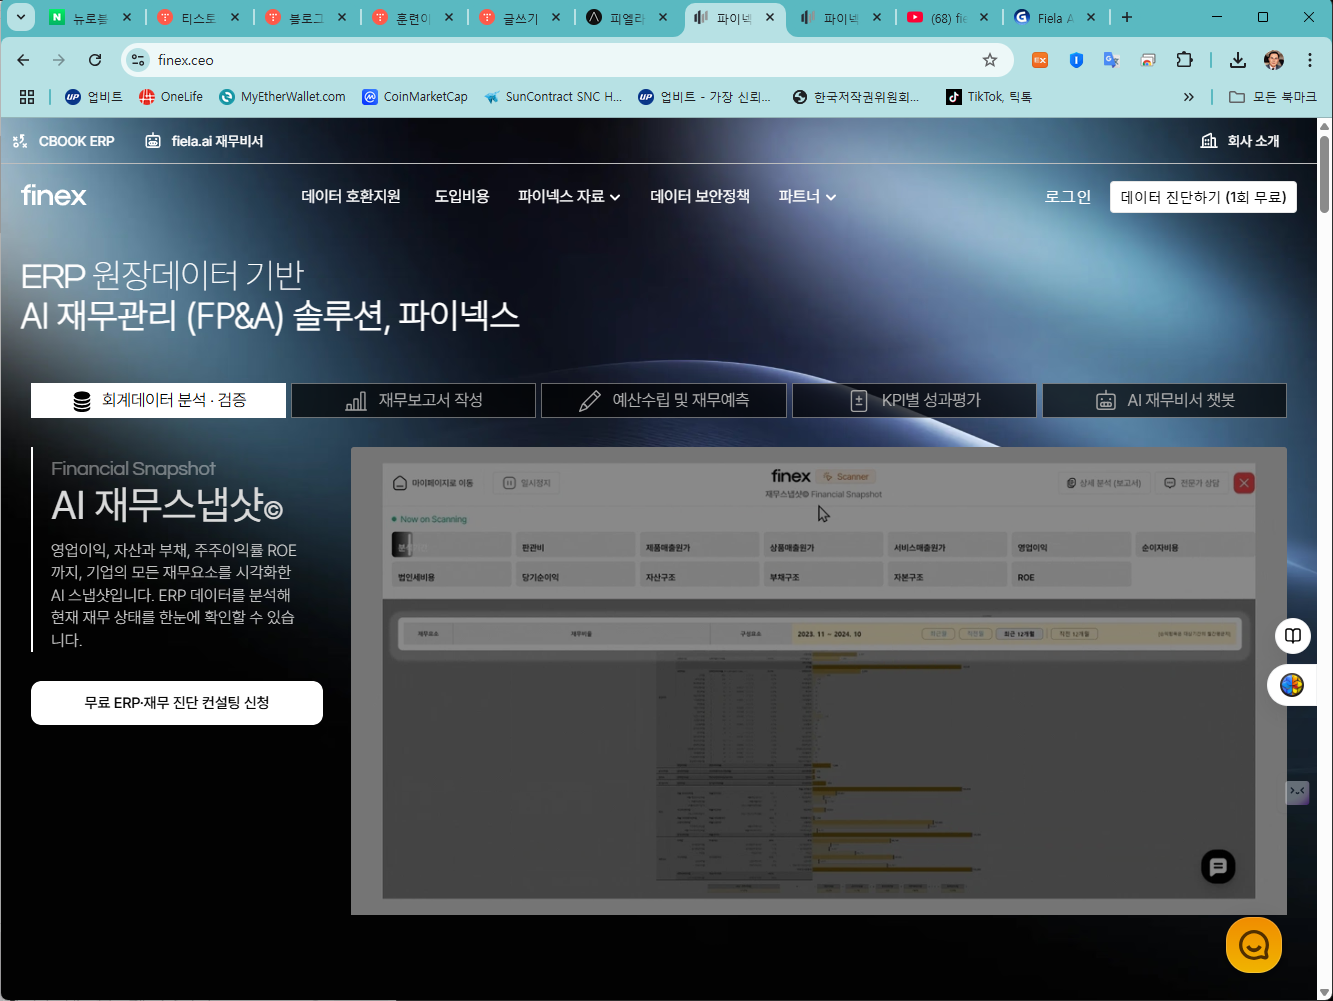Open the reading mode book icon
This screenshot has height=1001, width=1333.
pos(1293,636)
